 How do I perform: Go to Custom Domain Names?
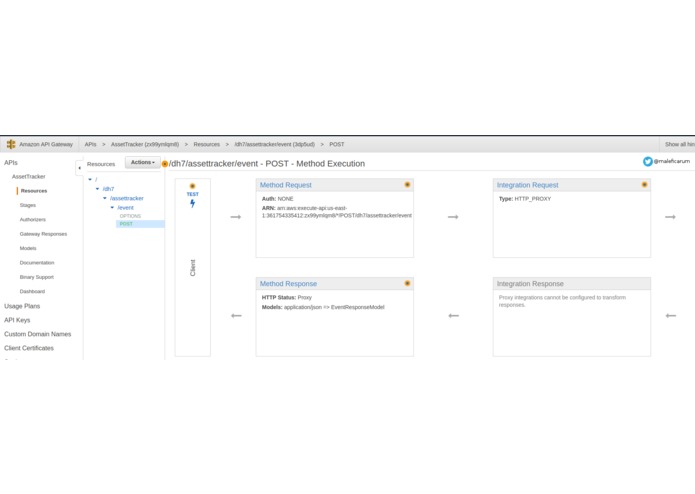(38, 334)
